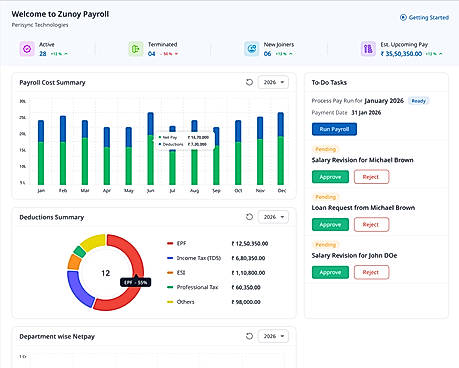Image resolution: width=459 pixels, height=368 pixels.
Task: Click the yellow Others legend swatch
Action: click(x=170, y=302)
